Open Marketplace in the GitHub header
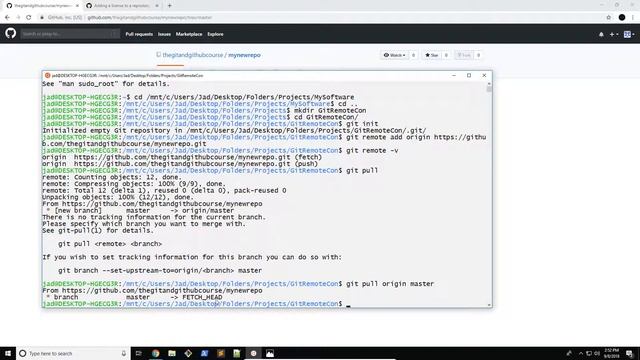The height and width of the screenshot is (360, 640). pos(189,34)
